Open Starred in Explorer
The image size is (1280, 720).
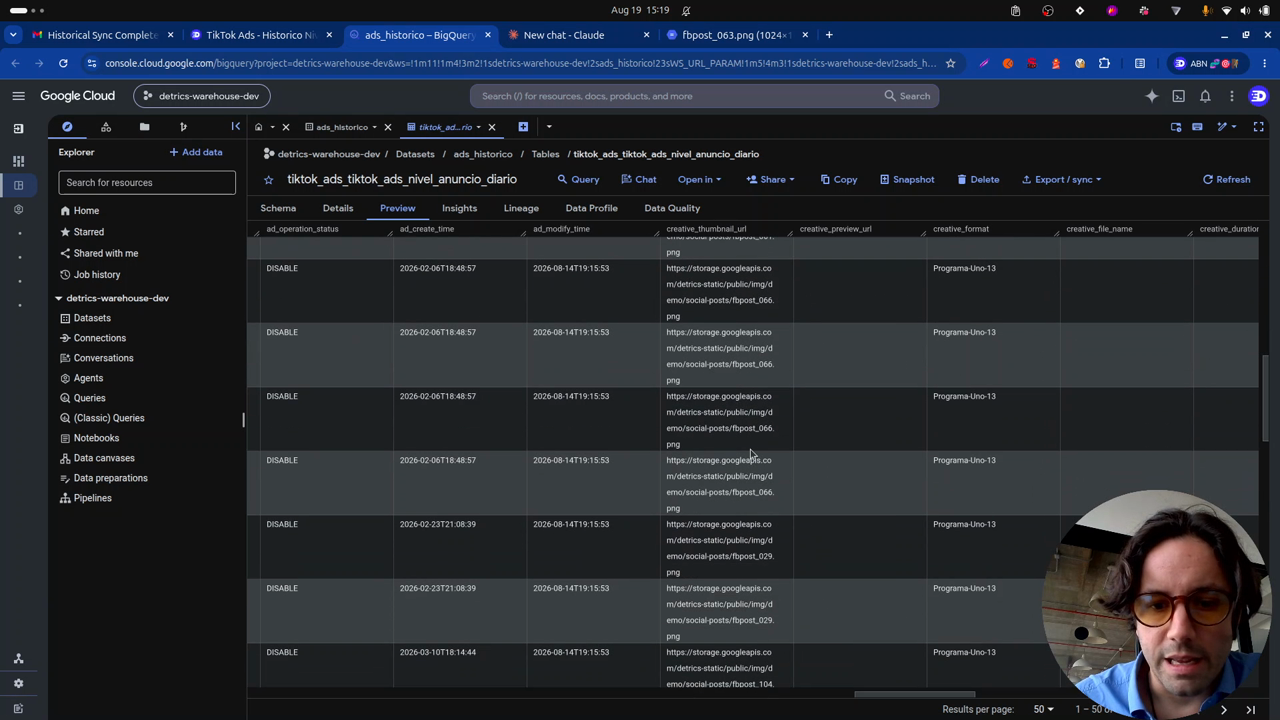pyautogui.click(x=88, y=232)
